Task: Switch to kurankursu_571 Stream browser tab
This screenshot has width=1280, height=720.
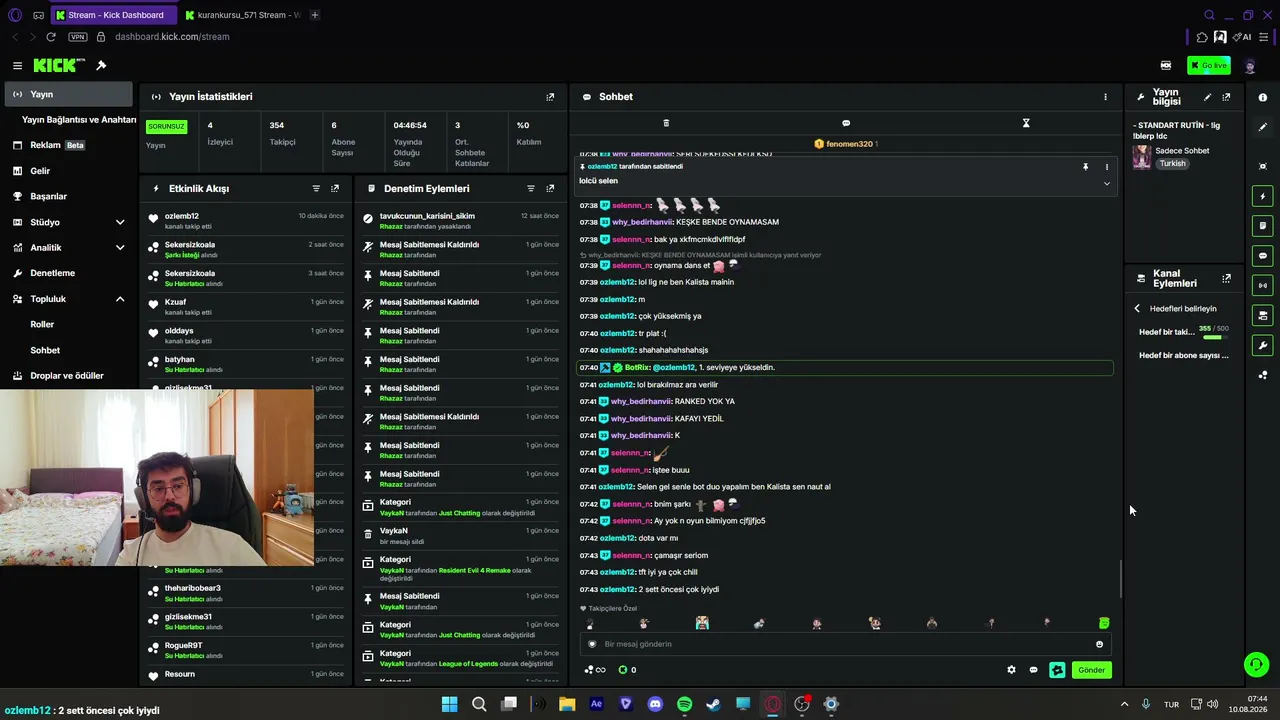Action: tap(241, 15)
